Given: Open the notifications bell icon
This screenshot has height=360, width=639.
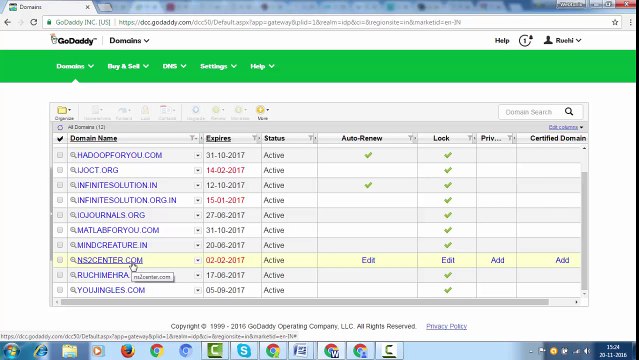Looking at the screenshot, I should tap(525, 40).
